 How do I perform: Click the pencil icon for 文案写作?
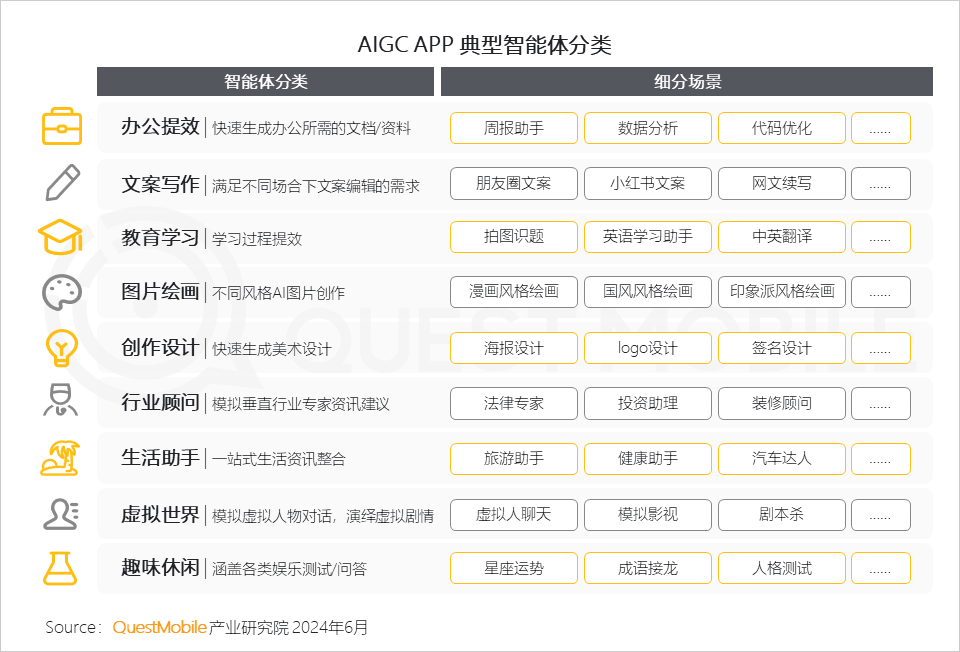tap(61, 183)
